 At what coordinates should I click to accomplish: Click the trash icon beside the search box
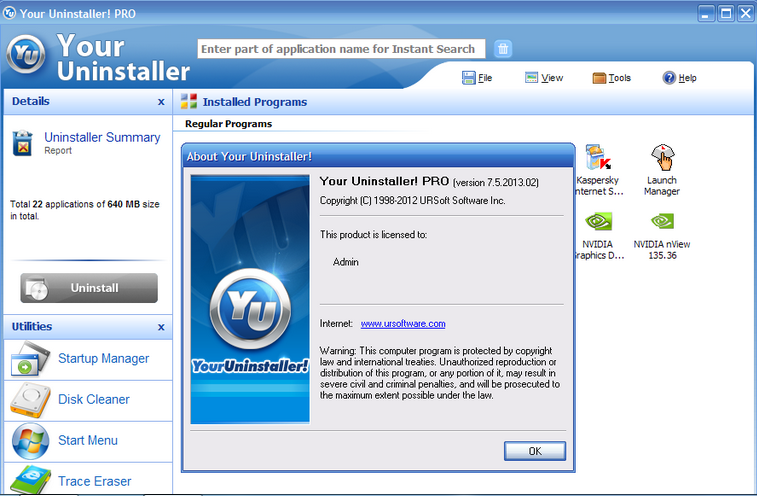pos(503,49)
